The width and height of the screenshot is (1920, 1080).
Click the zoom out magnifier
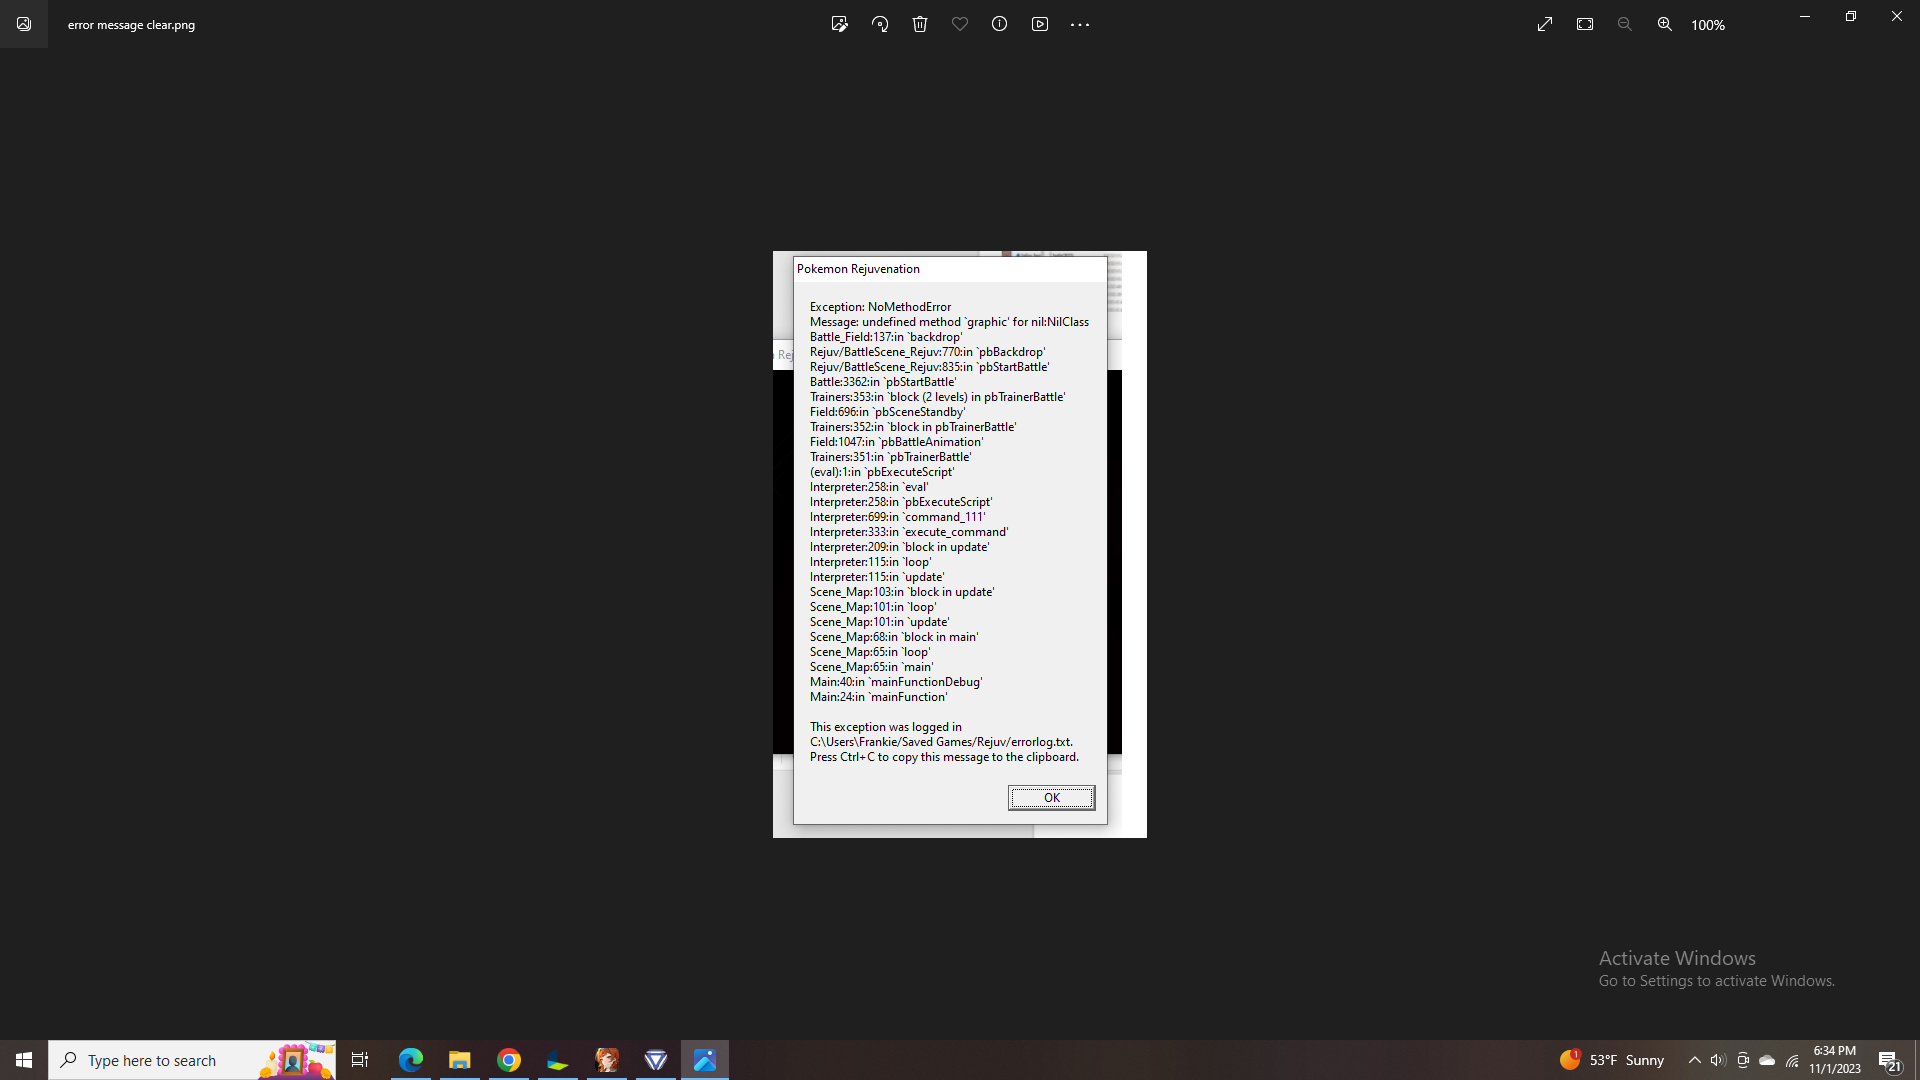click(1625, 24)
